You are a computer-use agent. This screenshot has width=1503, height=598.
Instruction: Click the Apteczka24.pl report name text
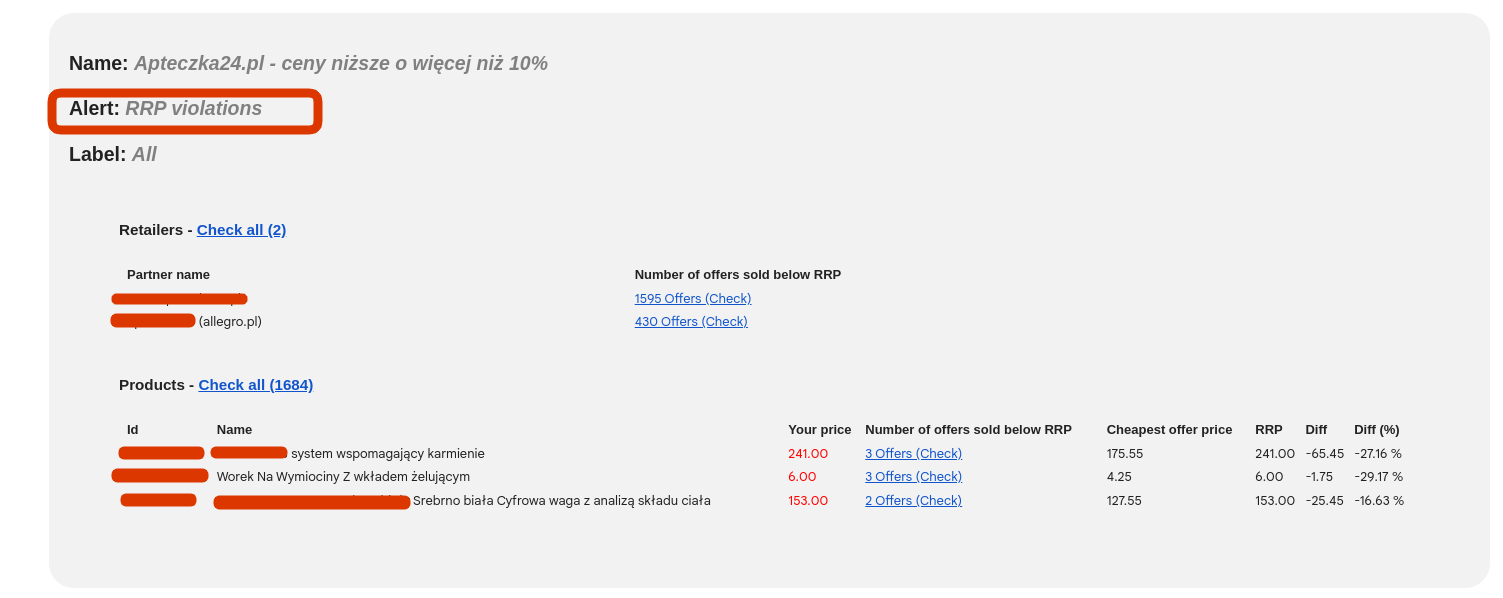(341, 64)
